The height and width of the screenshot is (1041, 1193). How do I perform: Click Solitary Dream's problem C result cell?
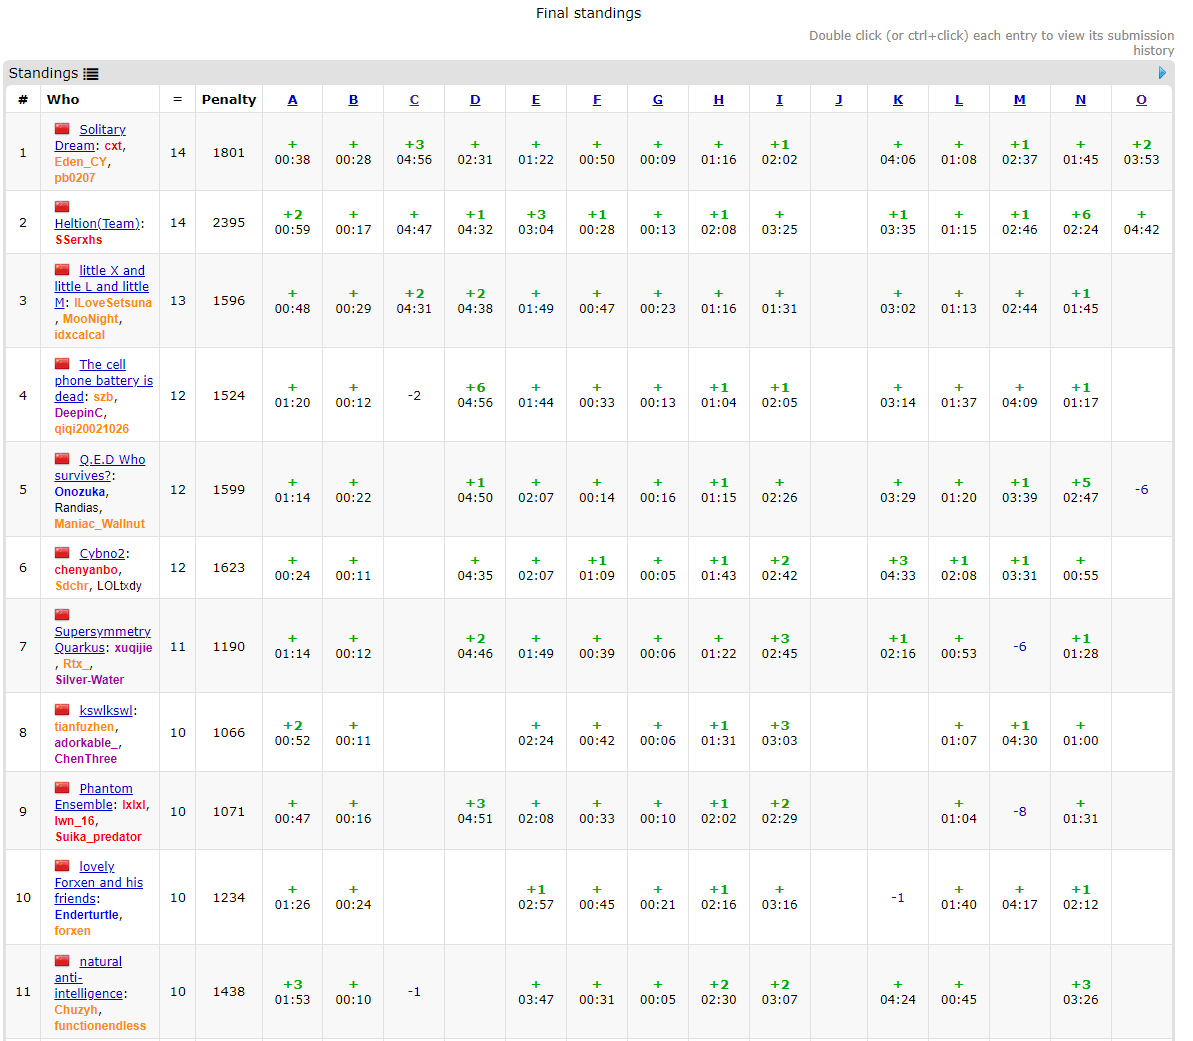[414, 152]
